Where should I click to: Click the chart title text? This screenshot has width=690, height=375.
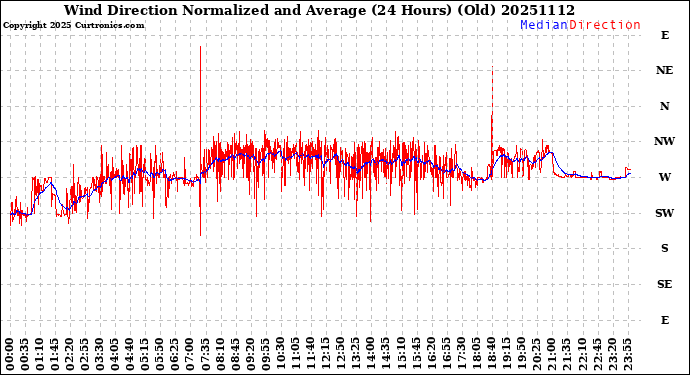[x=319, y=10]
